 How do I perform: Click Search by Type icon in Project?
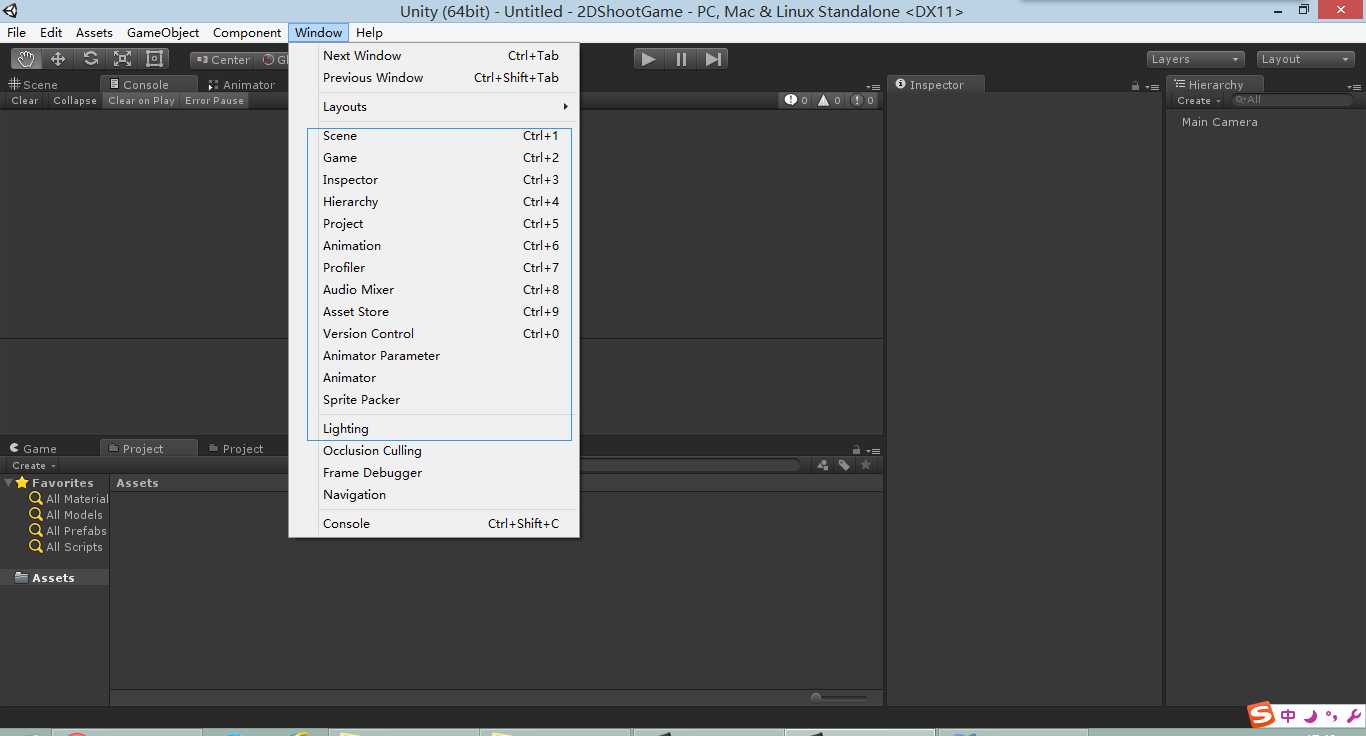click(823, 465)
